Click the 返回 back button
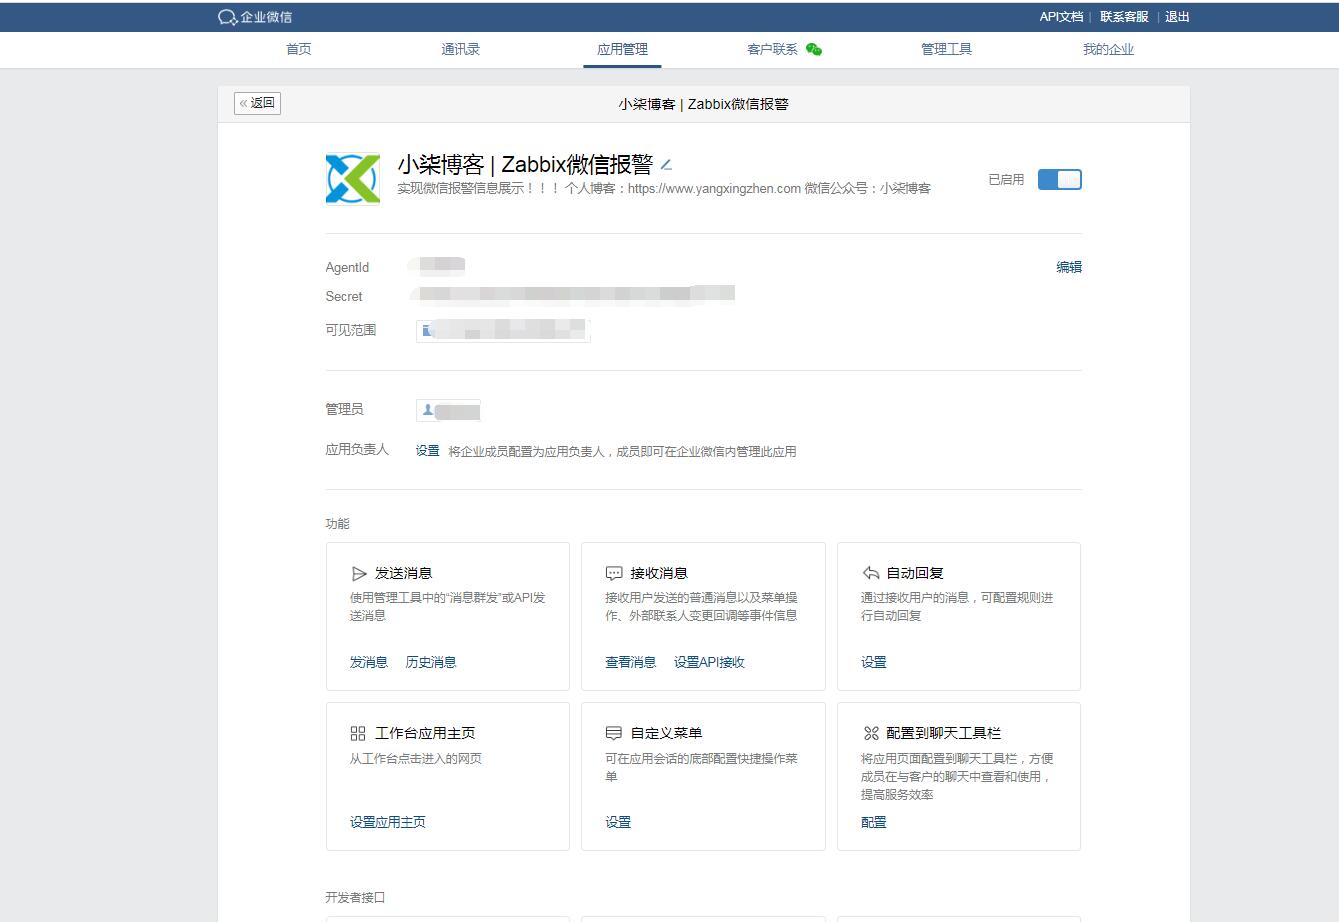Screen dimensions: 1339x922 [257, 103]
